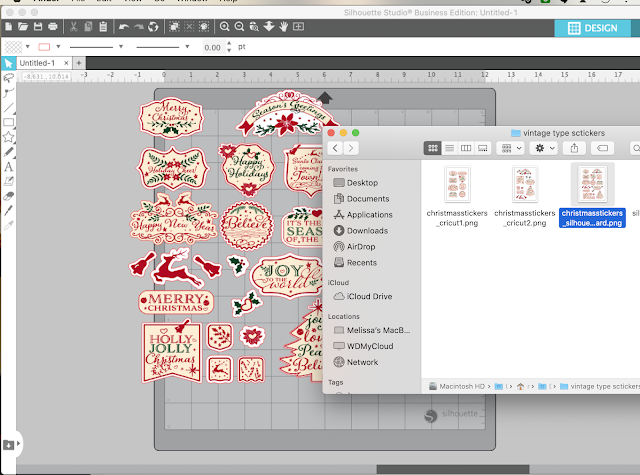The image size is (640, 475).
Task: Select the Line drawing tool
Action: [x=8, y=108]
